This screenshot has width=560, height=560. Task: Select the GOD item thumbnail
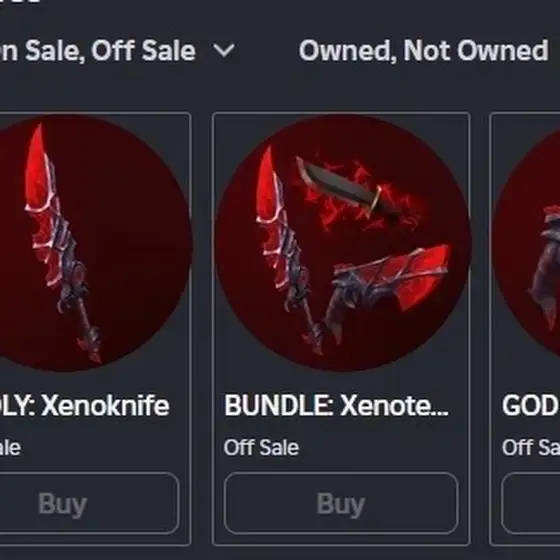point(527,243)
